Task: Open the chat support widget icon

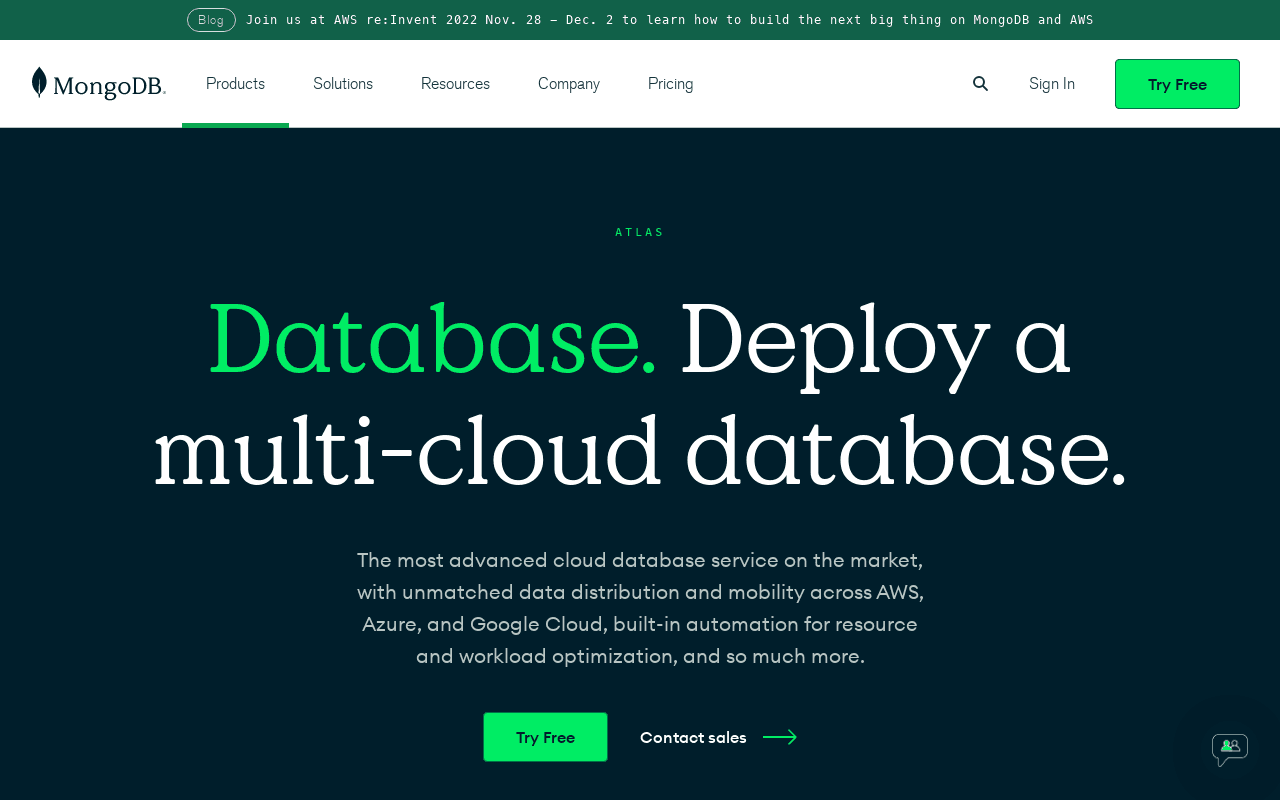Action: (1229, 749)
